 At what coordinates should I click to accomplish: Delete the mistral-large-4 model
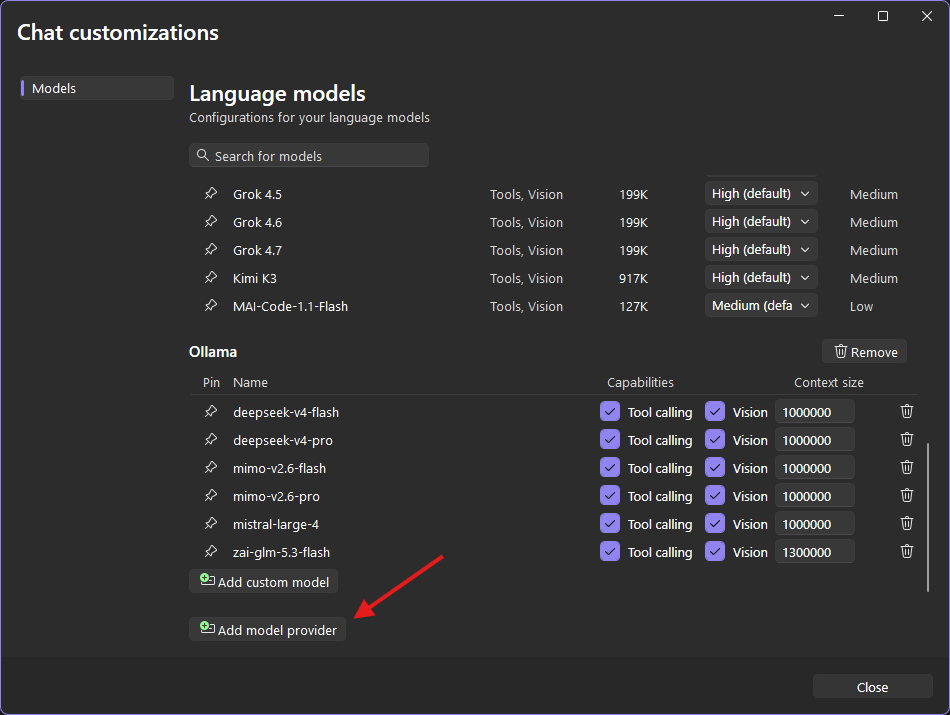click(x=906, y=523)
